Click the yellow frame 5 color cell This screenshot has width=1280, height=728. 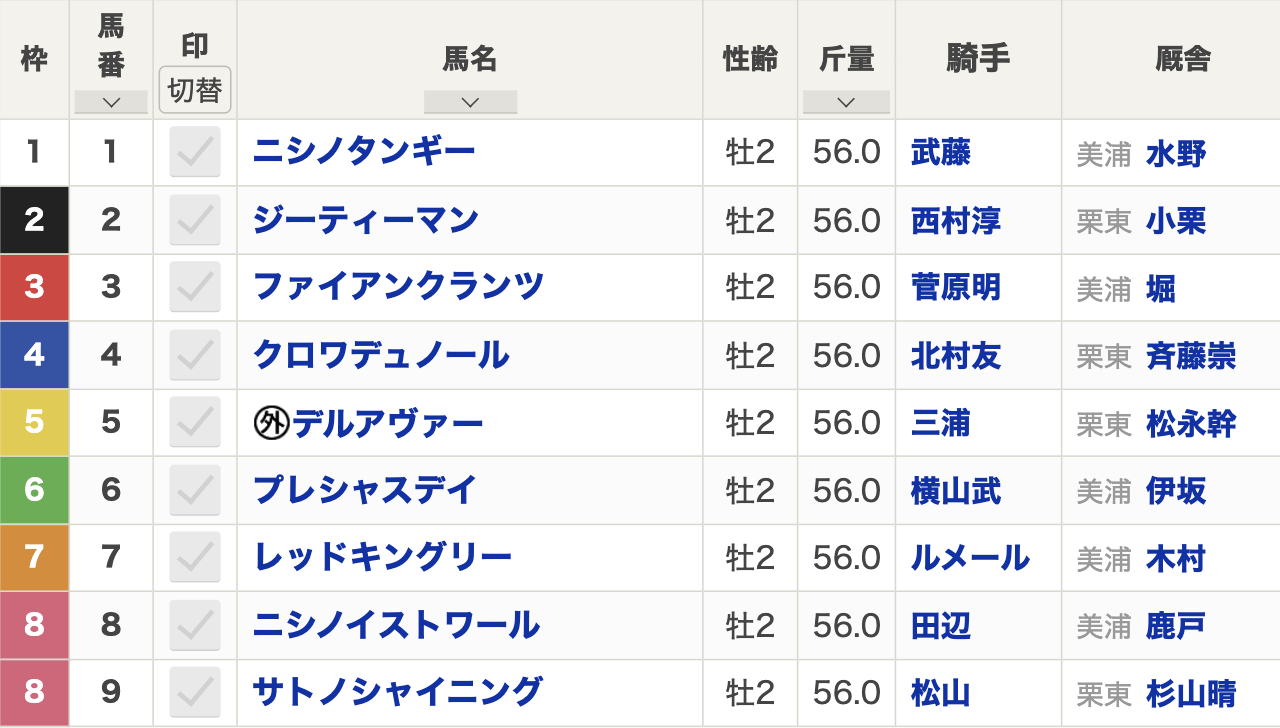(x=34, y=423)
